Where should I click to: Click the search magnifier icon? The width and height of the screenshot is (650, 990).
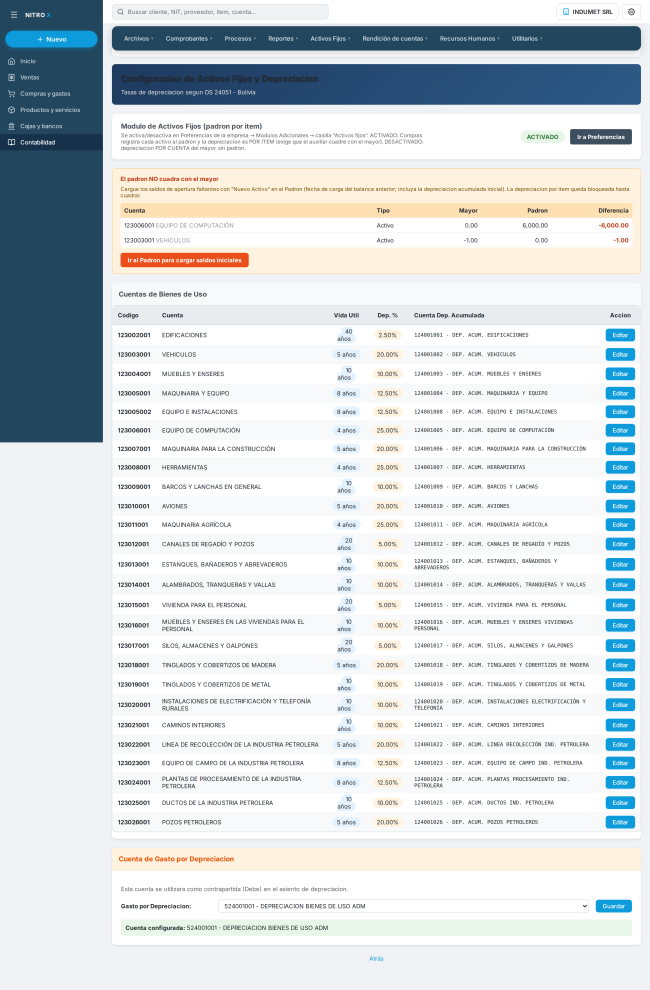121,12
